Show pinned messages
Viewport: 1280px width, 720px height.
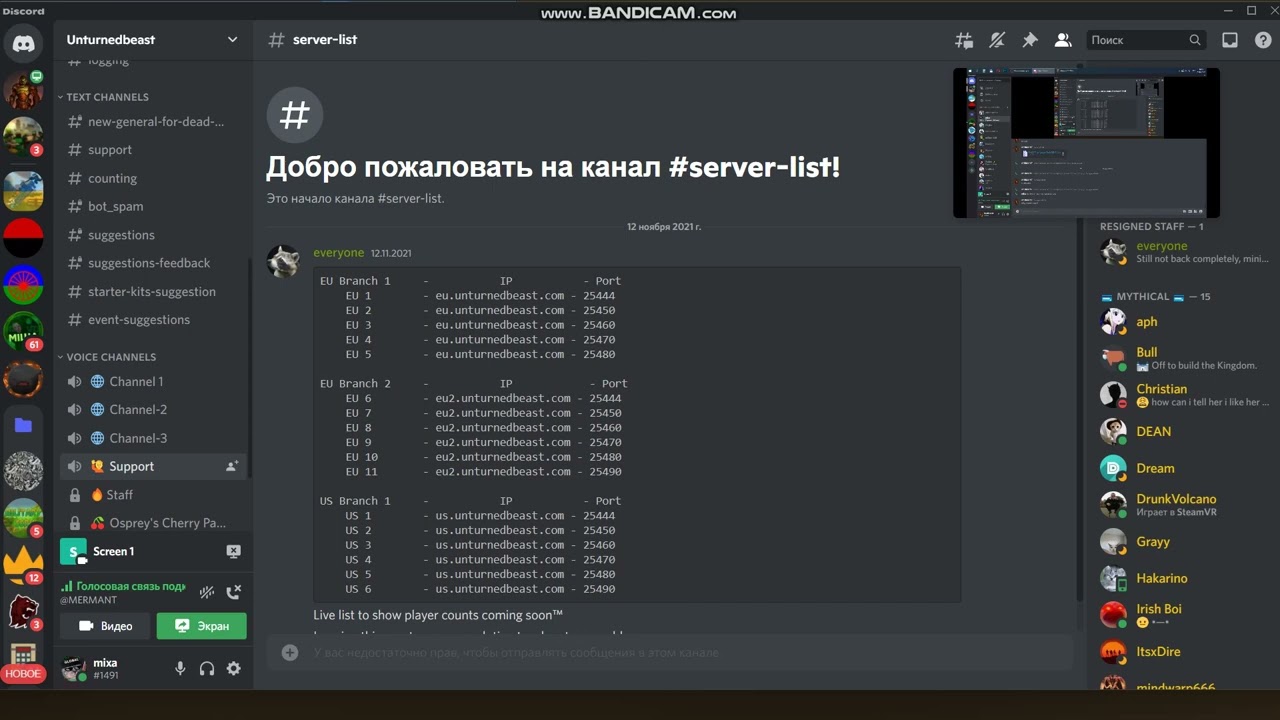tap(1030, 40)
